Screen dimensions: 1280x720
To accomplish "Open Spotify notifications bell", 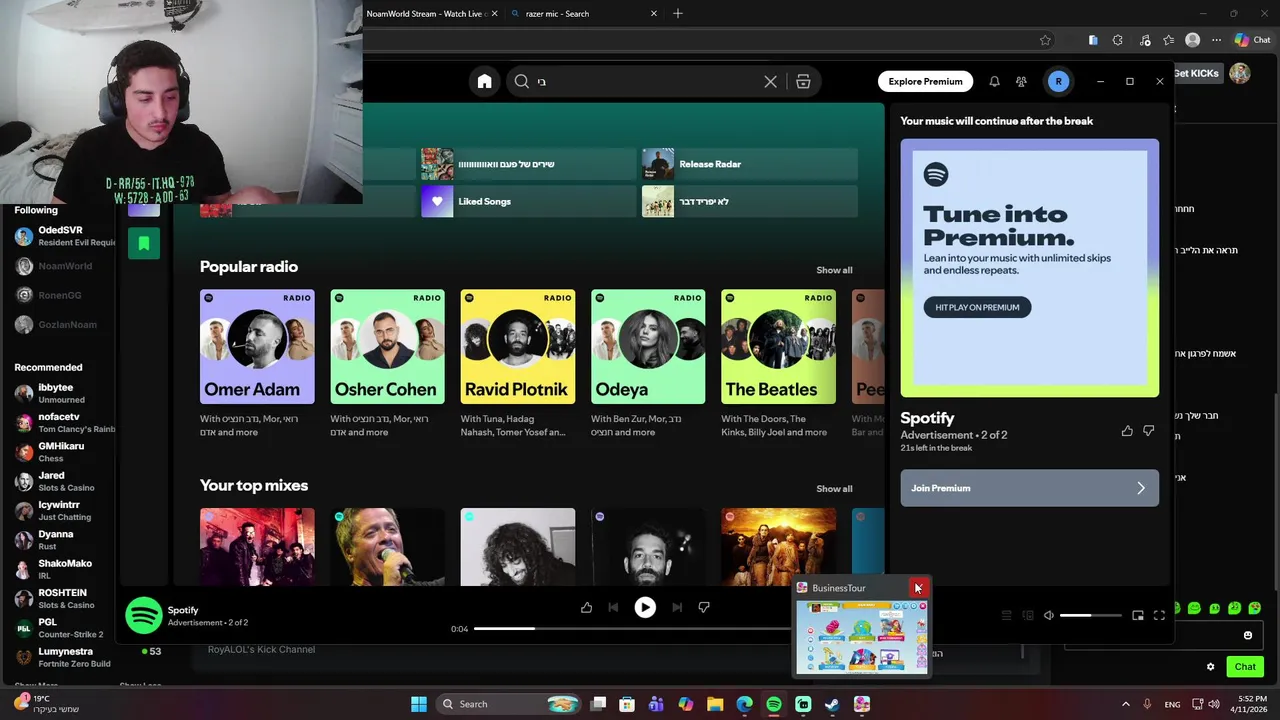I will pyautogui.click(x=994, y=82).
